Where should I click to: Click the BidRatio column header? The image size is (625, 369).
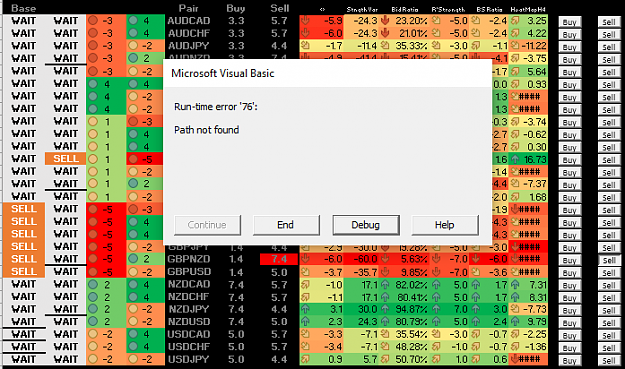405,10
